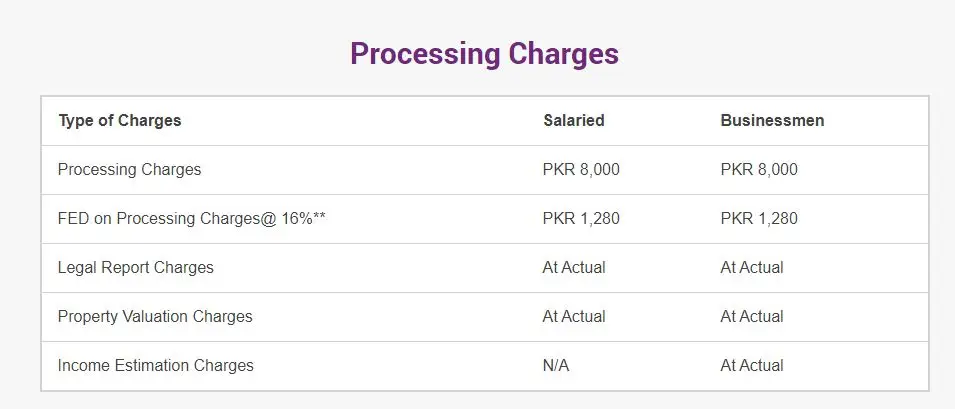Click the Processing Charges page heading

coord(484,54)
